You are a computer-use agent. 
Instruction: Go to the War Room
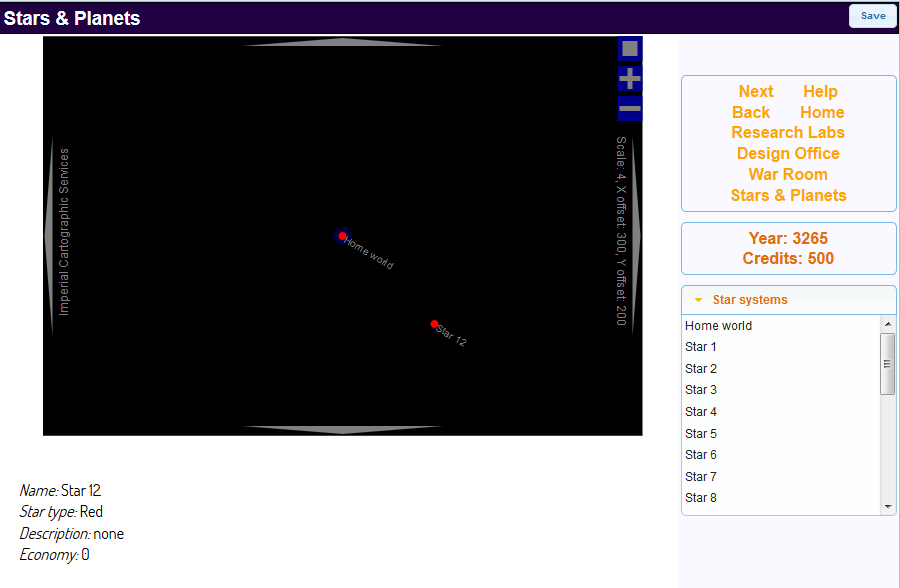(788, 174)
